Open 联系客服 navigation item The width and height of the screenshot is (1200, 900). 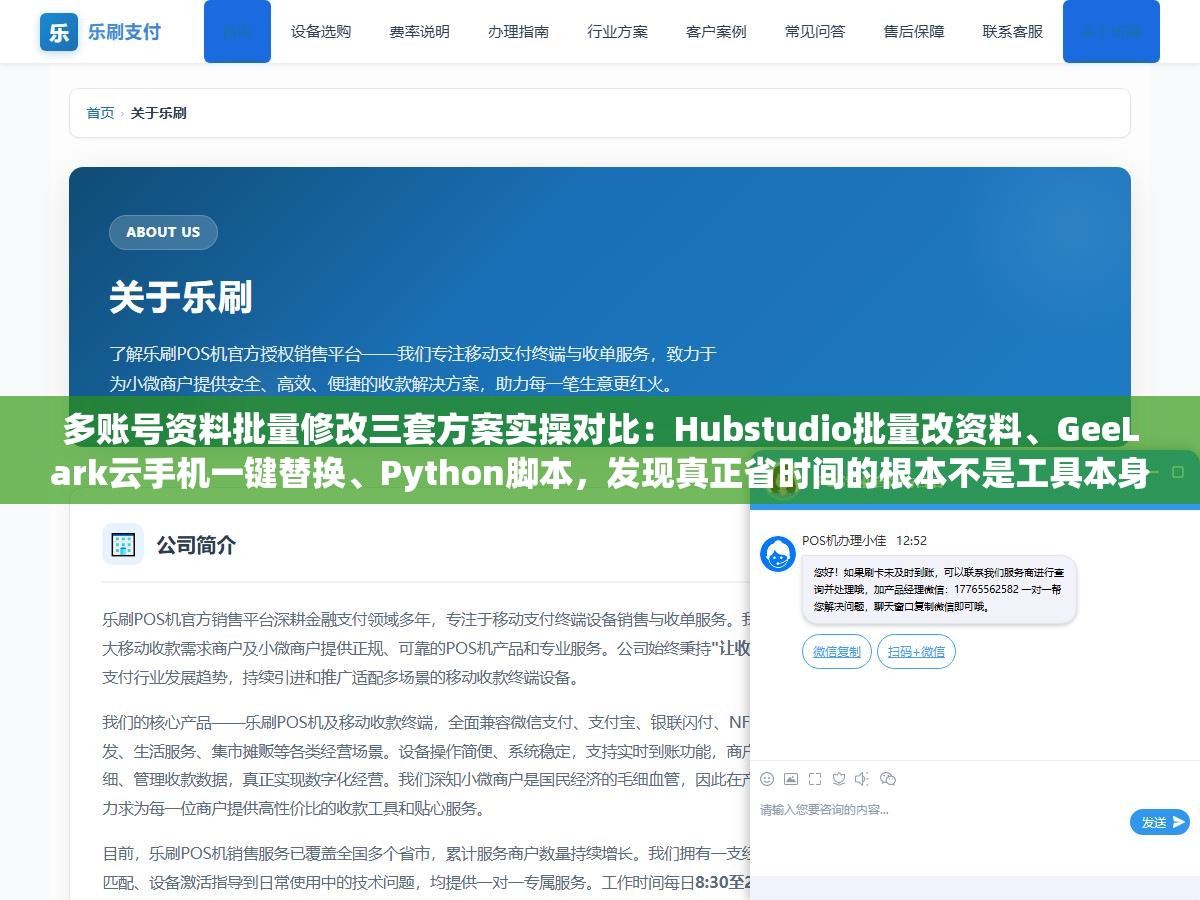coord(1013,32)
